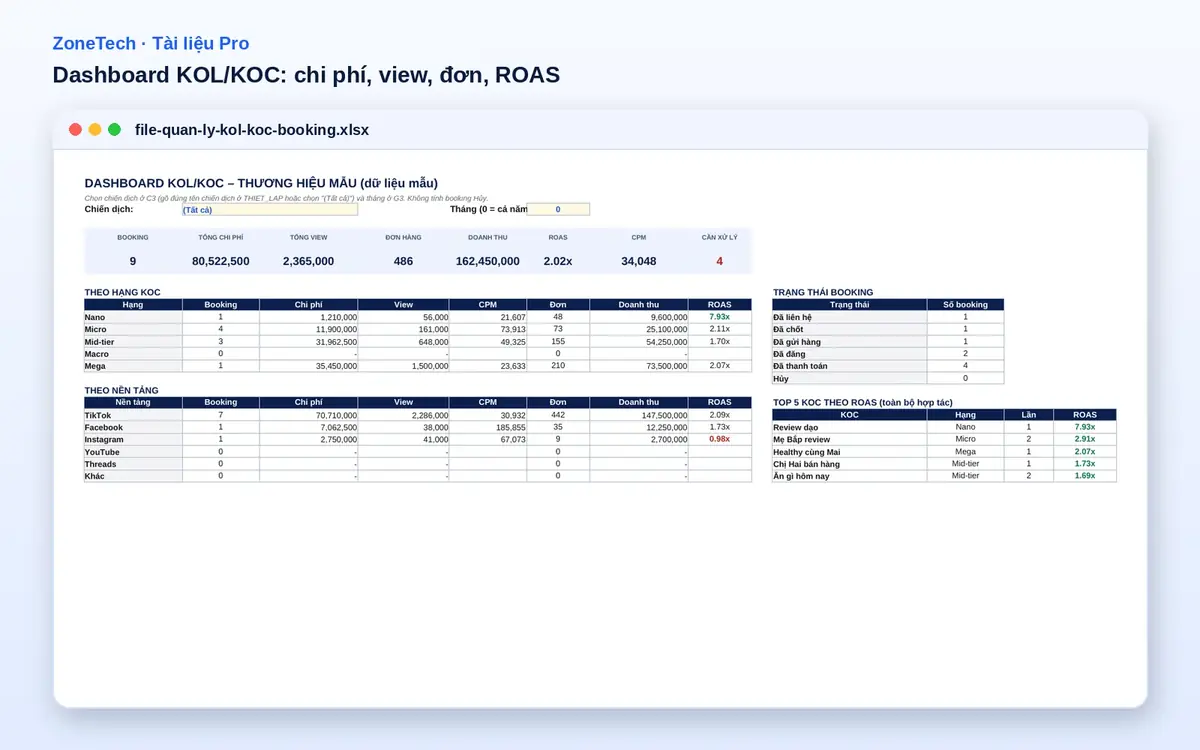The height and width of the screenshot is (750, 1200).
Task: Select the TikTok orders cell 442
Action: point(558,415)
